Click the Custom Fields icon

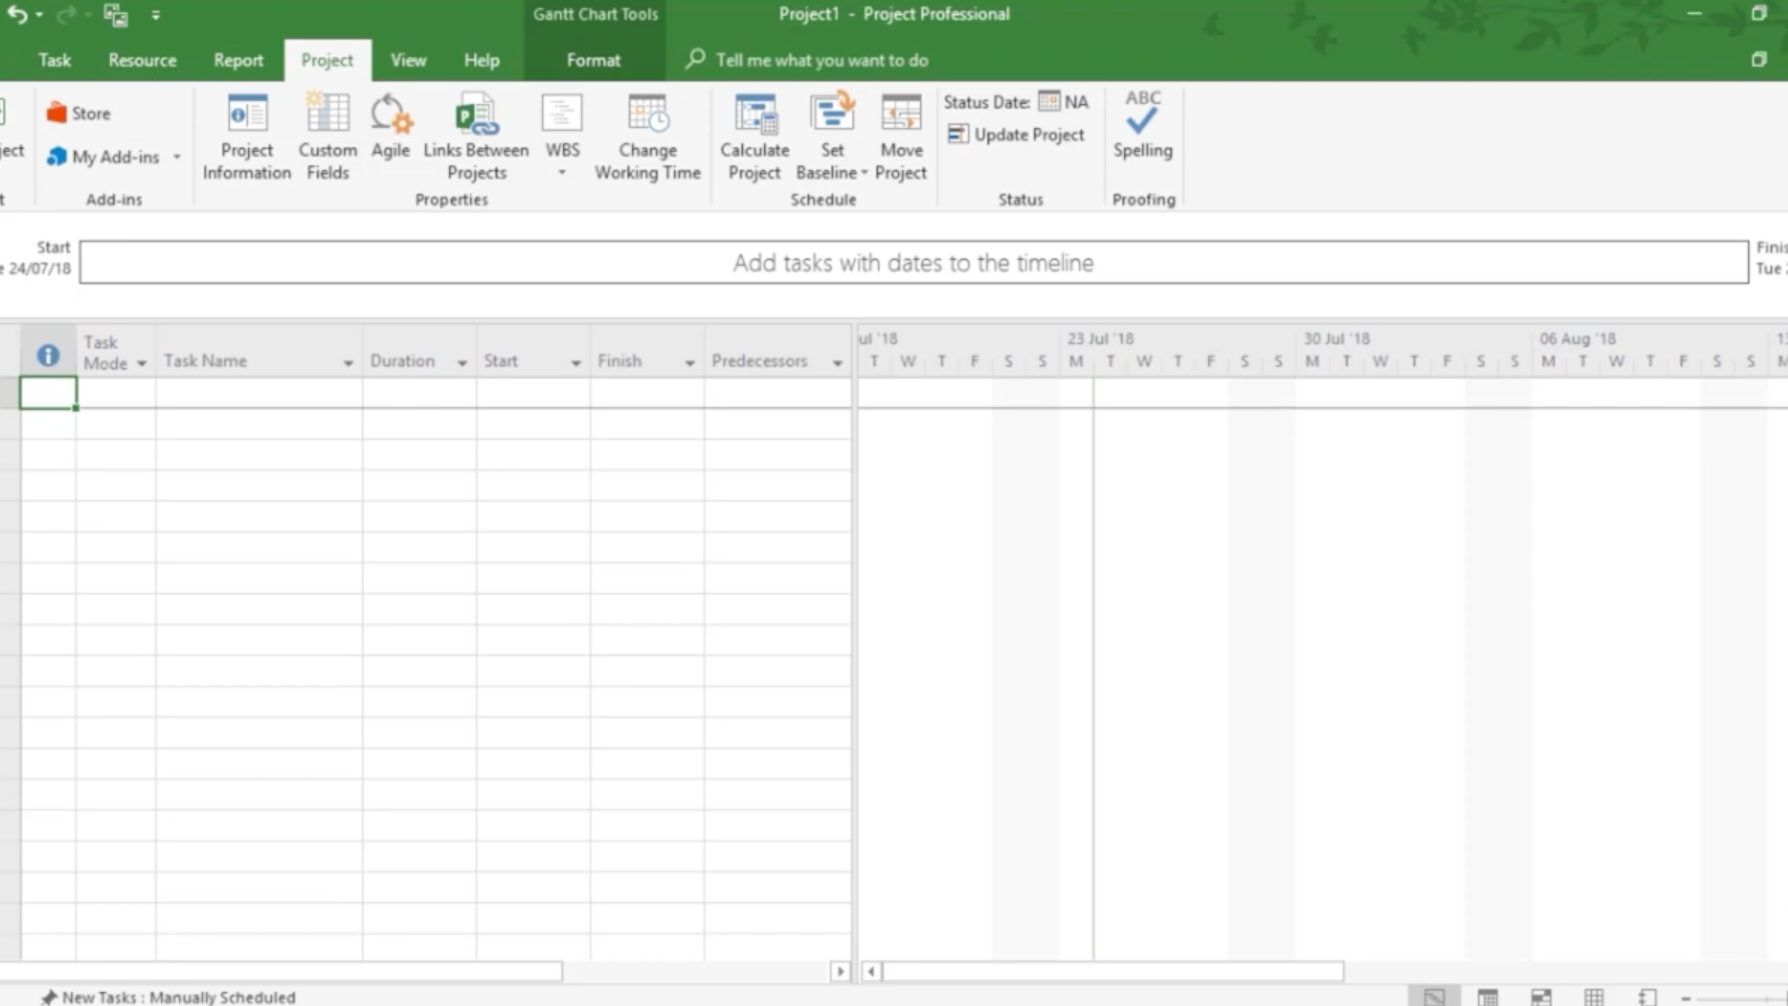tap(327, 137)
